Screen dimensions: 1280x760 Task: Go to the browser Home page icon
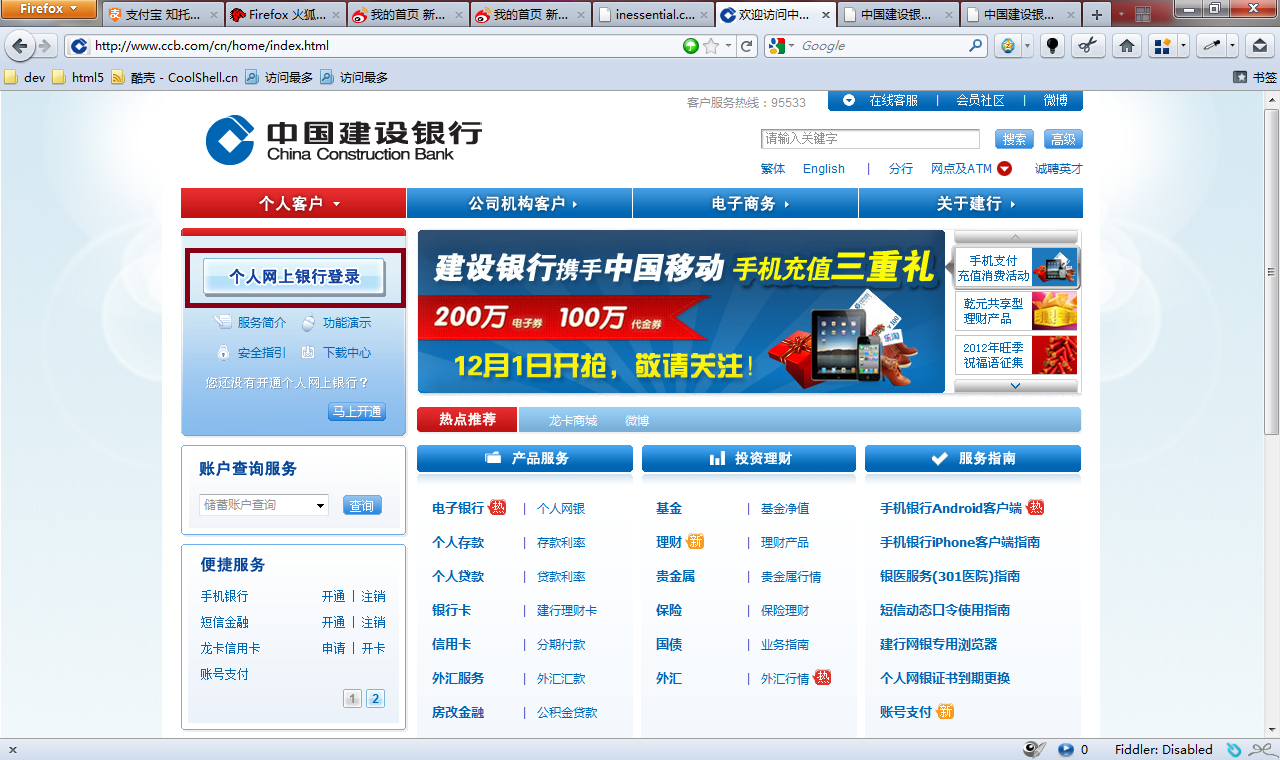1127,46
